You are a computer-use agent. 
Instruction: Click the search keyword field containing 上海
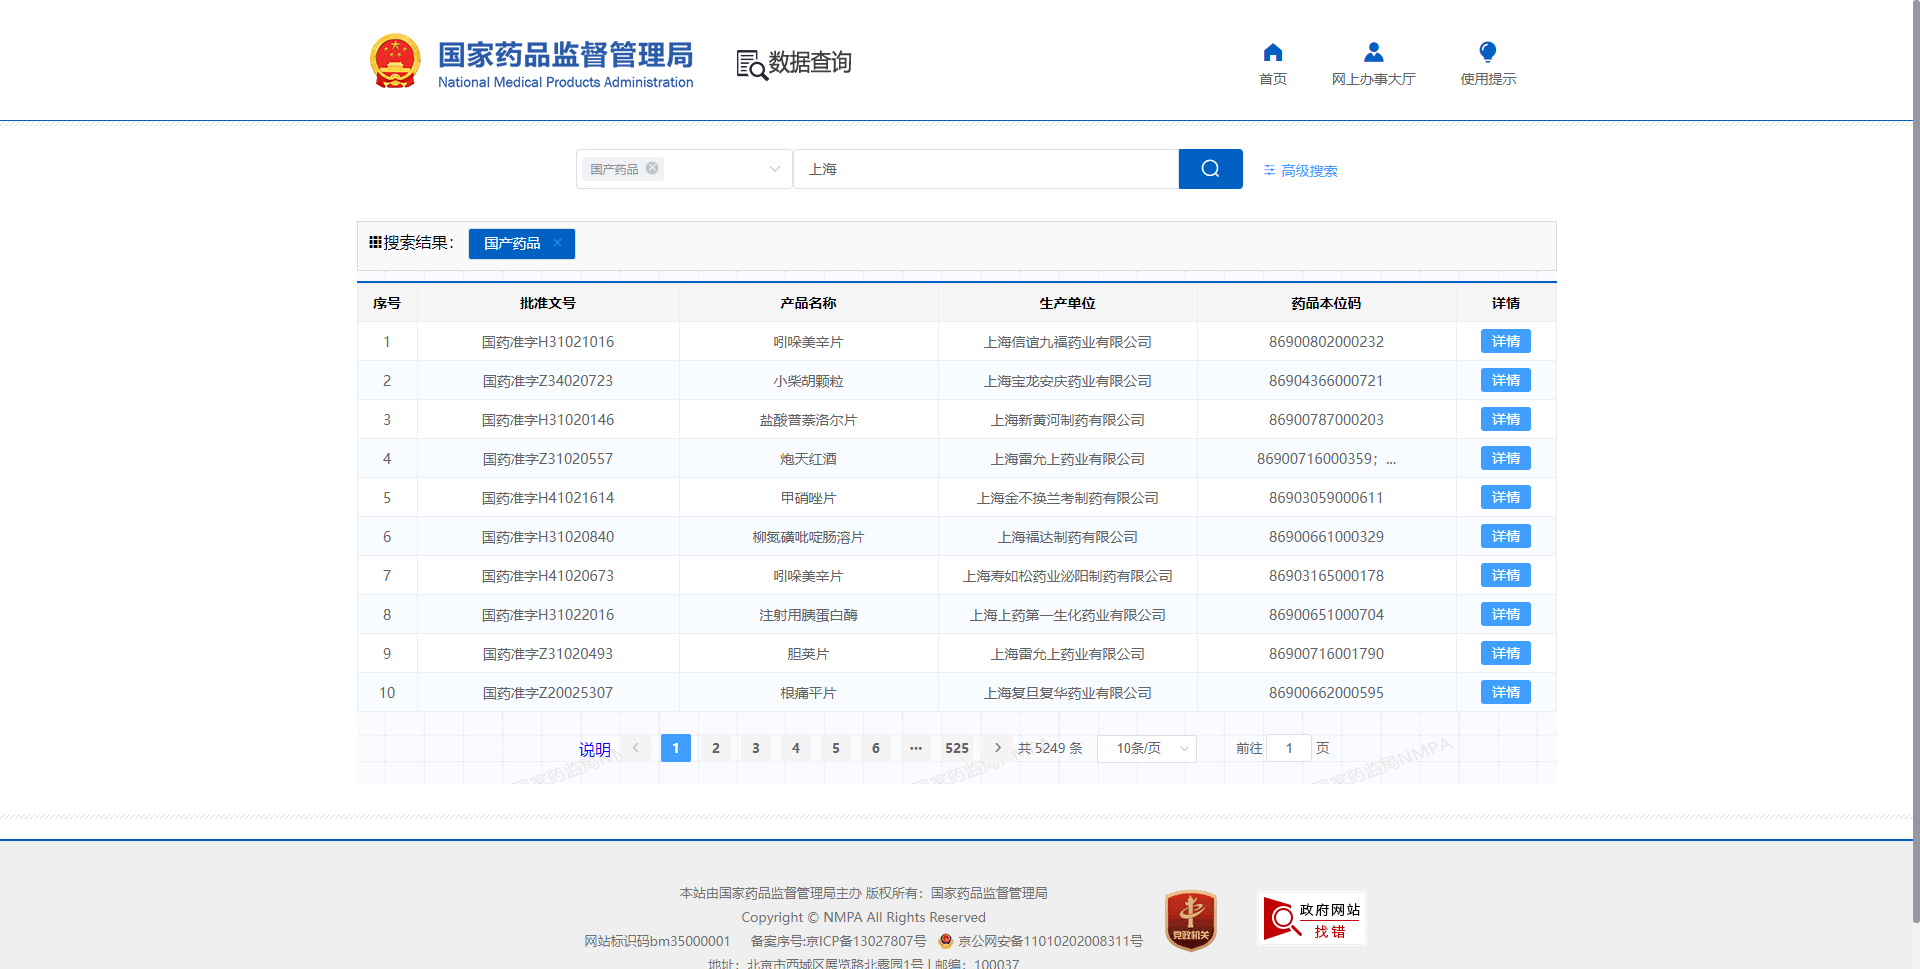(x=985, y=169)
